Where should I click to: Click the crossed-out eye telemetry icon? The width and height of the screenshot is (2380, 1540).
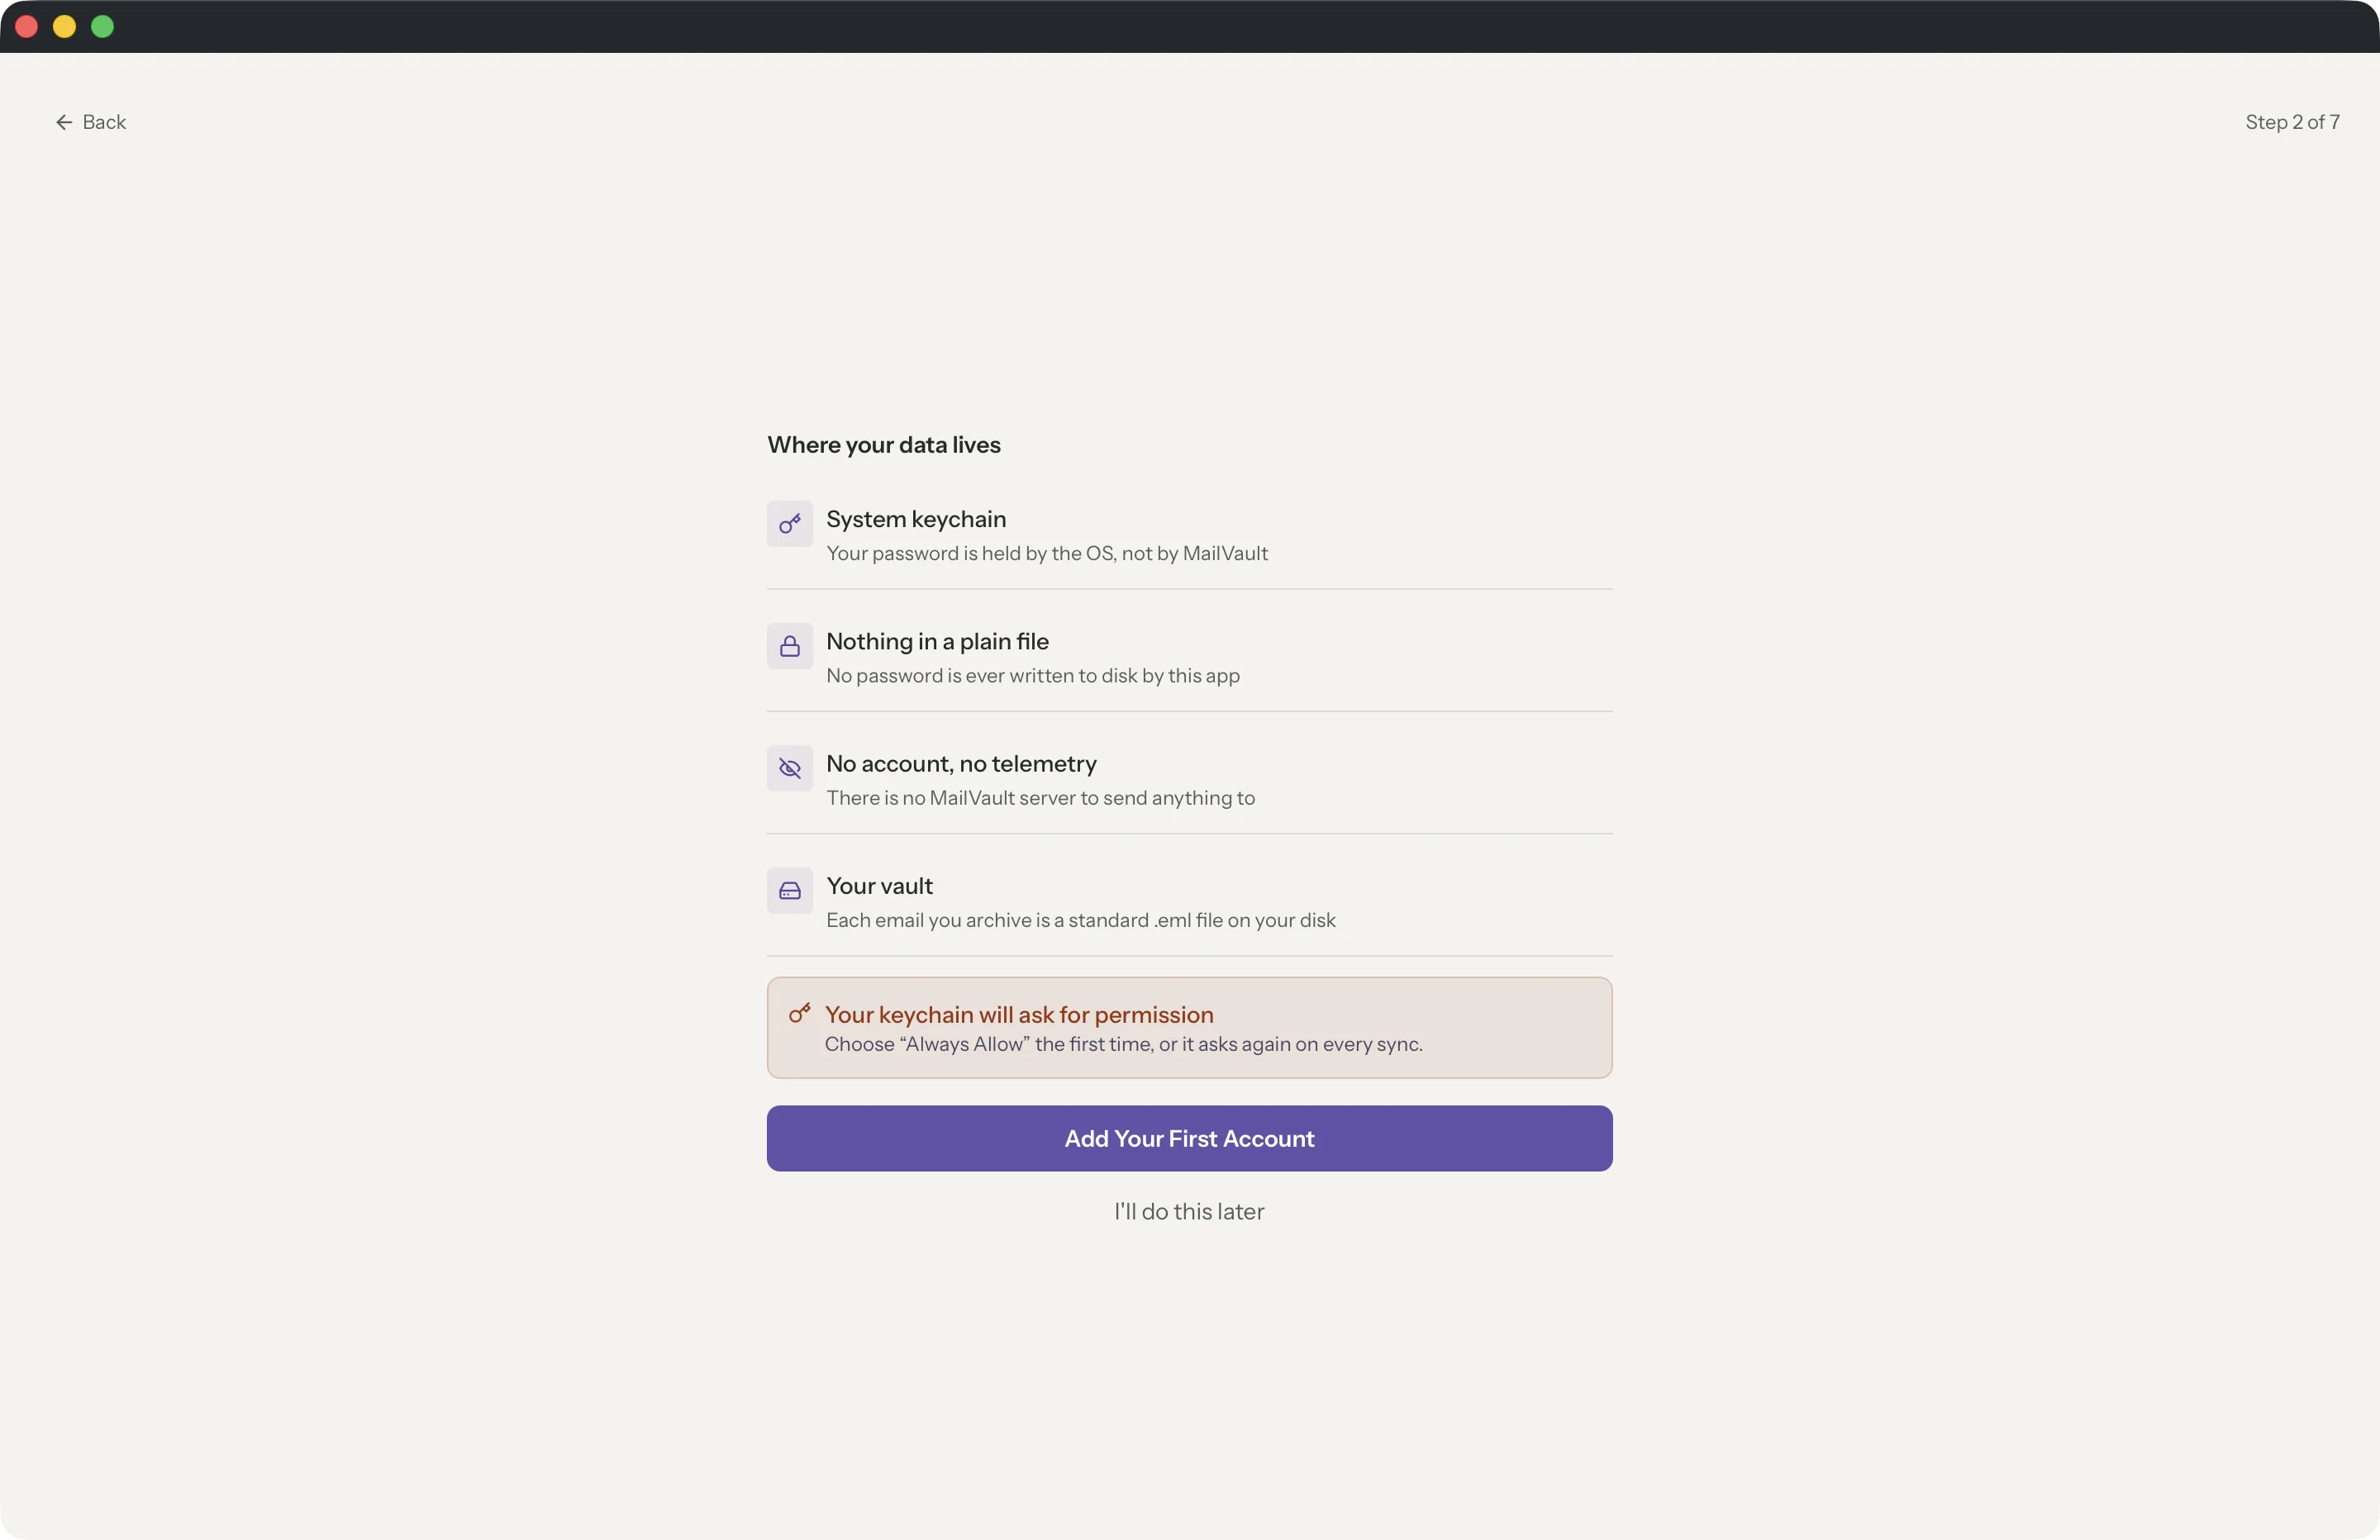pyautogui.click(x=789, y=768)
